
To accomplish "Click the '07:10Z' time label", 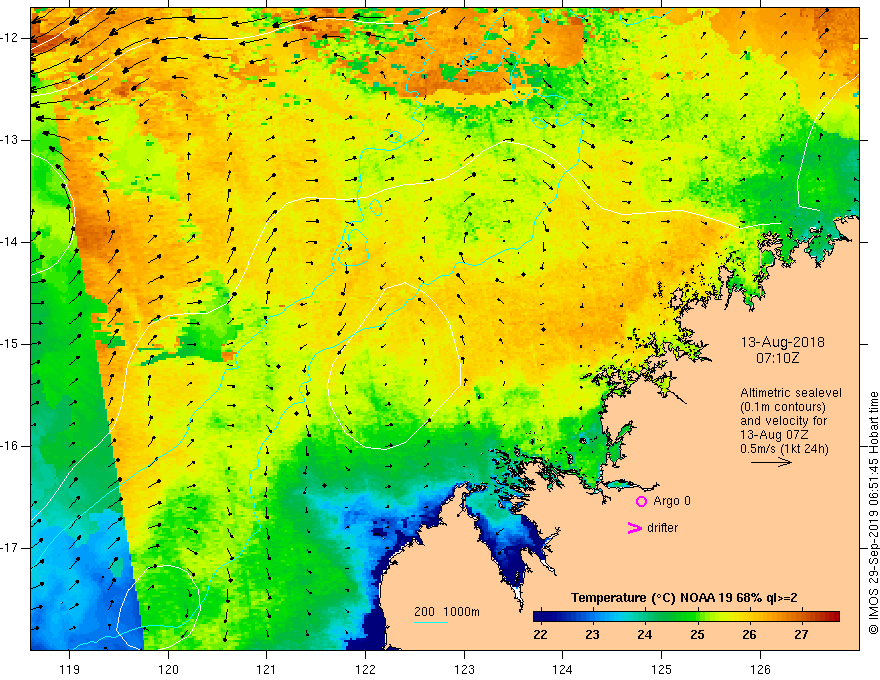I will tap(777, 358).
